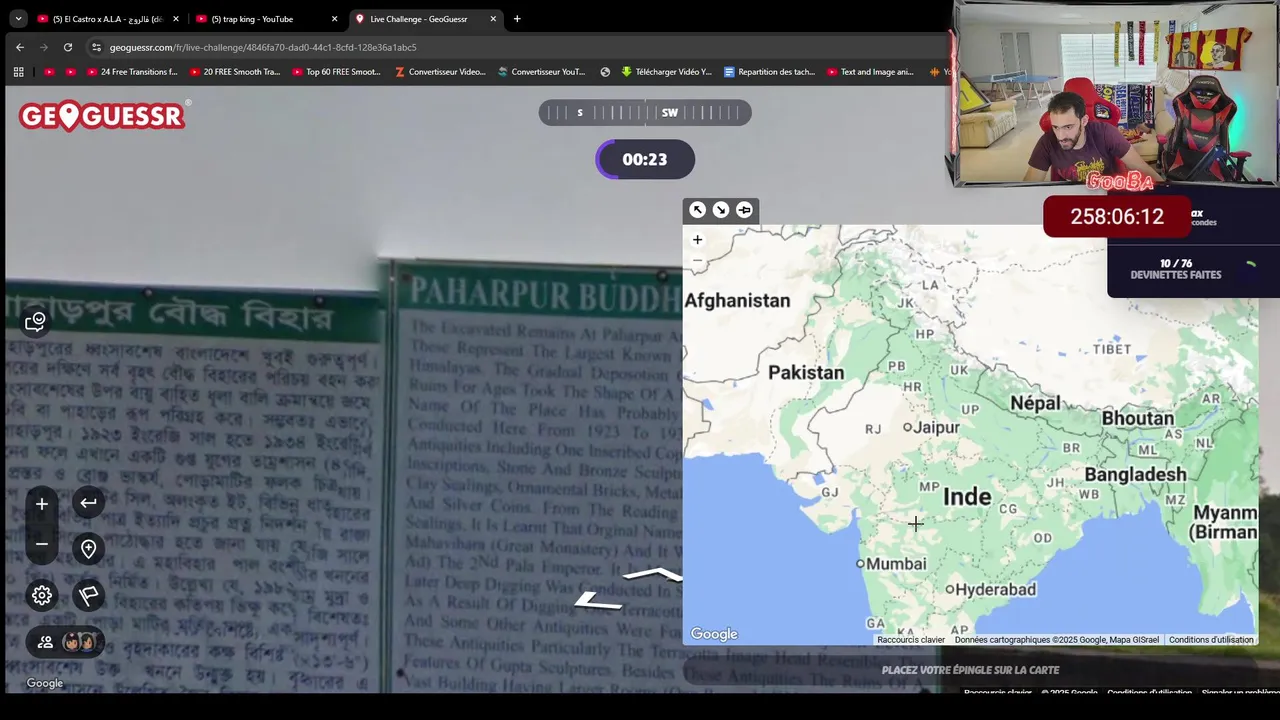The height and width of the screenshot is (720, 1280).
Task: Click Jaipur on the map
Action: (x=931, y=427)
